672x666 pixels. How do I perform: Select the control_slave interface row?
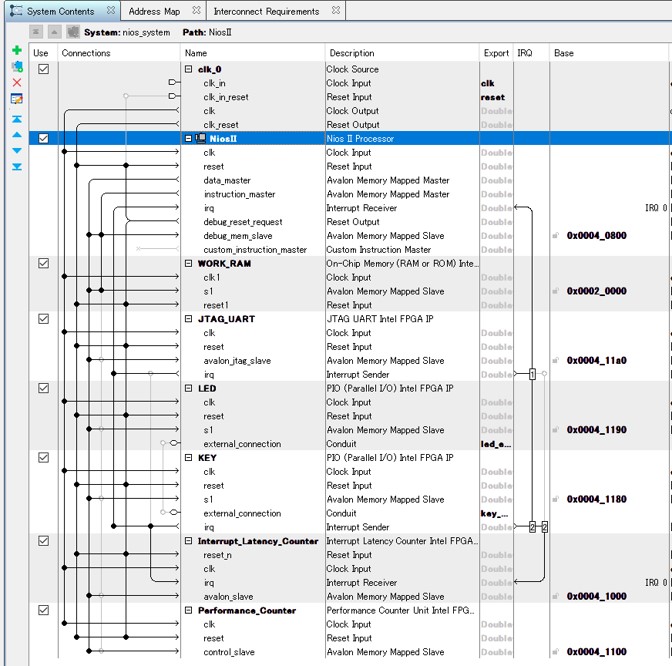[229, 652]
